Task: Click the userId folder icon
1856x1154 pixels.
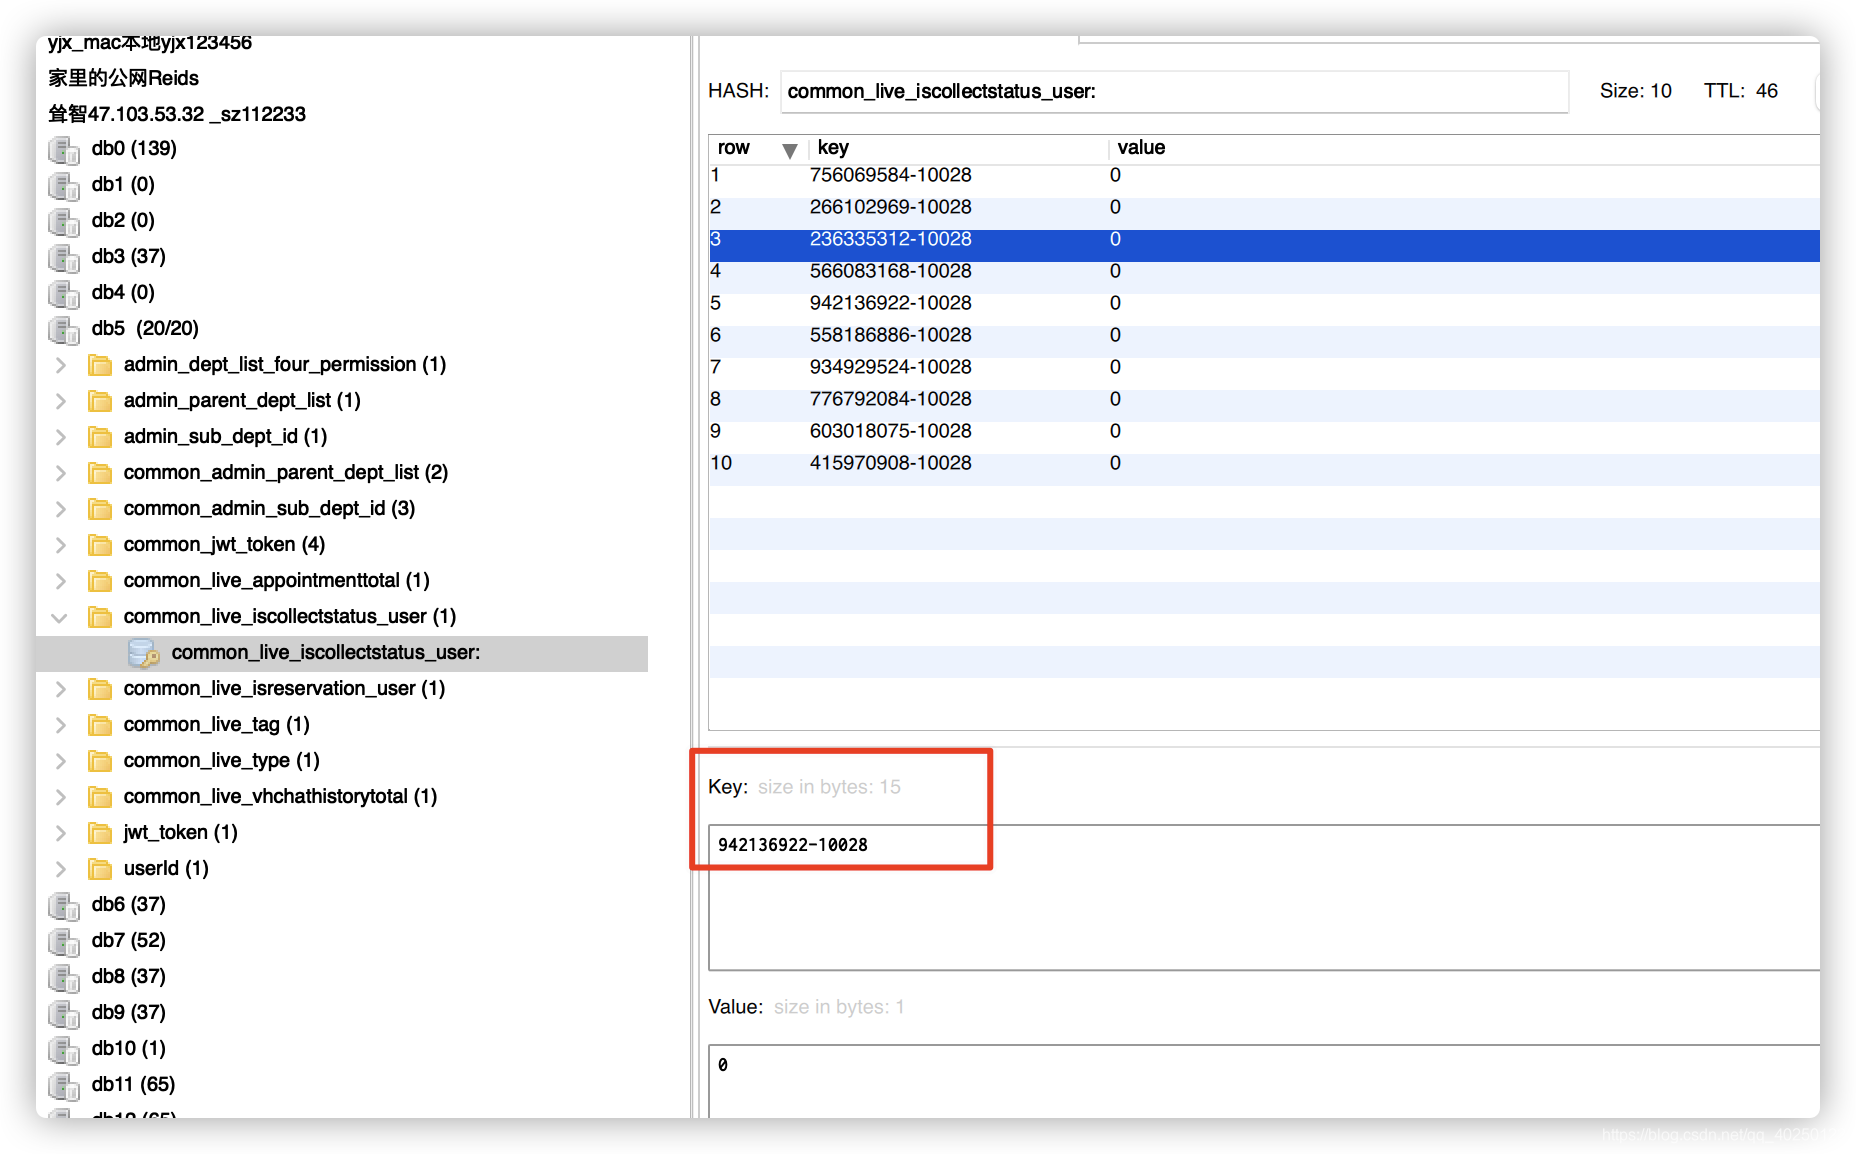Action: [x=100, y=869]
